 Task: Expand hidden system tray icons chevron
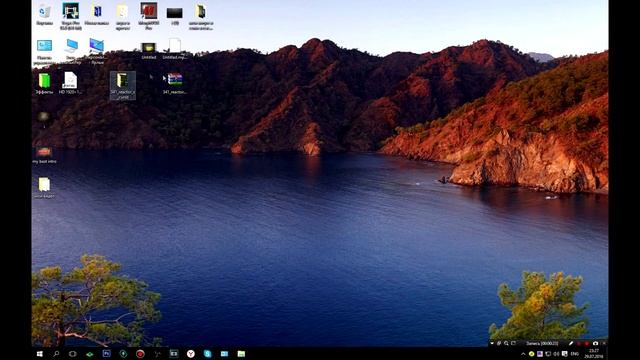tap(523, 354)
